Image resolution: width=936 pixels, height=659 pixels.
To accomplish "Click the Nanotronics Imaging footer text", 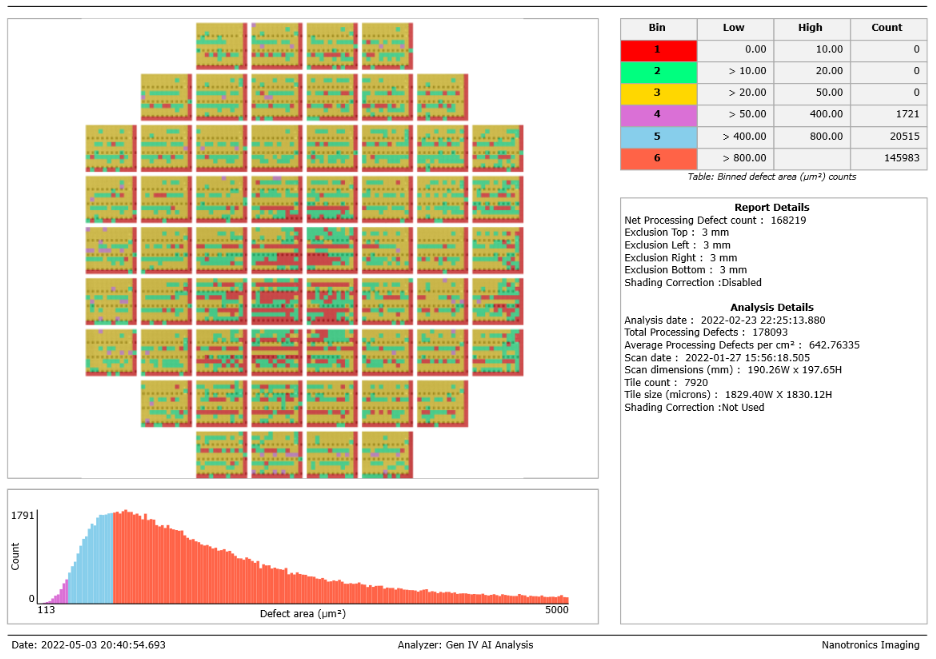I will (870, 646).
